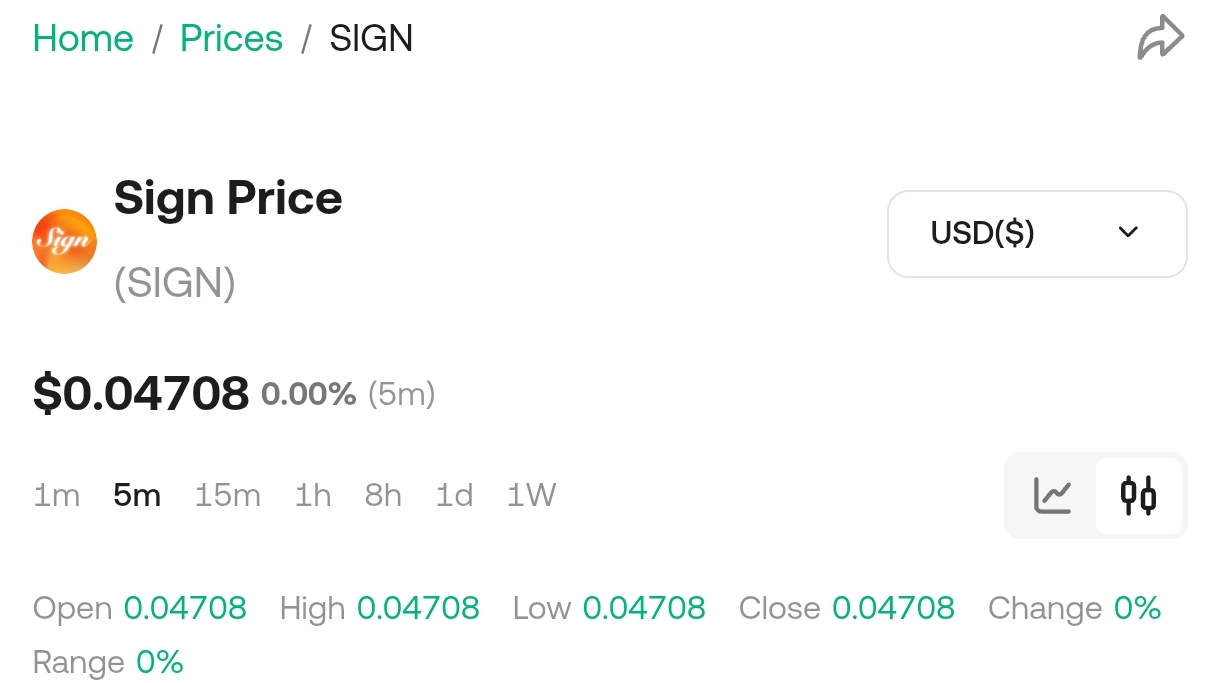This screenshot has height=683, width=1216.
Task: Choose the 1h interval
Action: click(x=313, y=495)
